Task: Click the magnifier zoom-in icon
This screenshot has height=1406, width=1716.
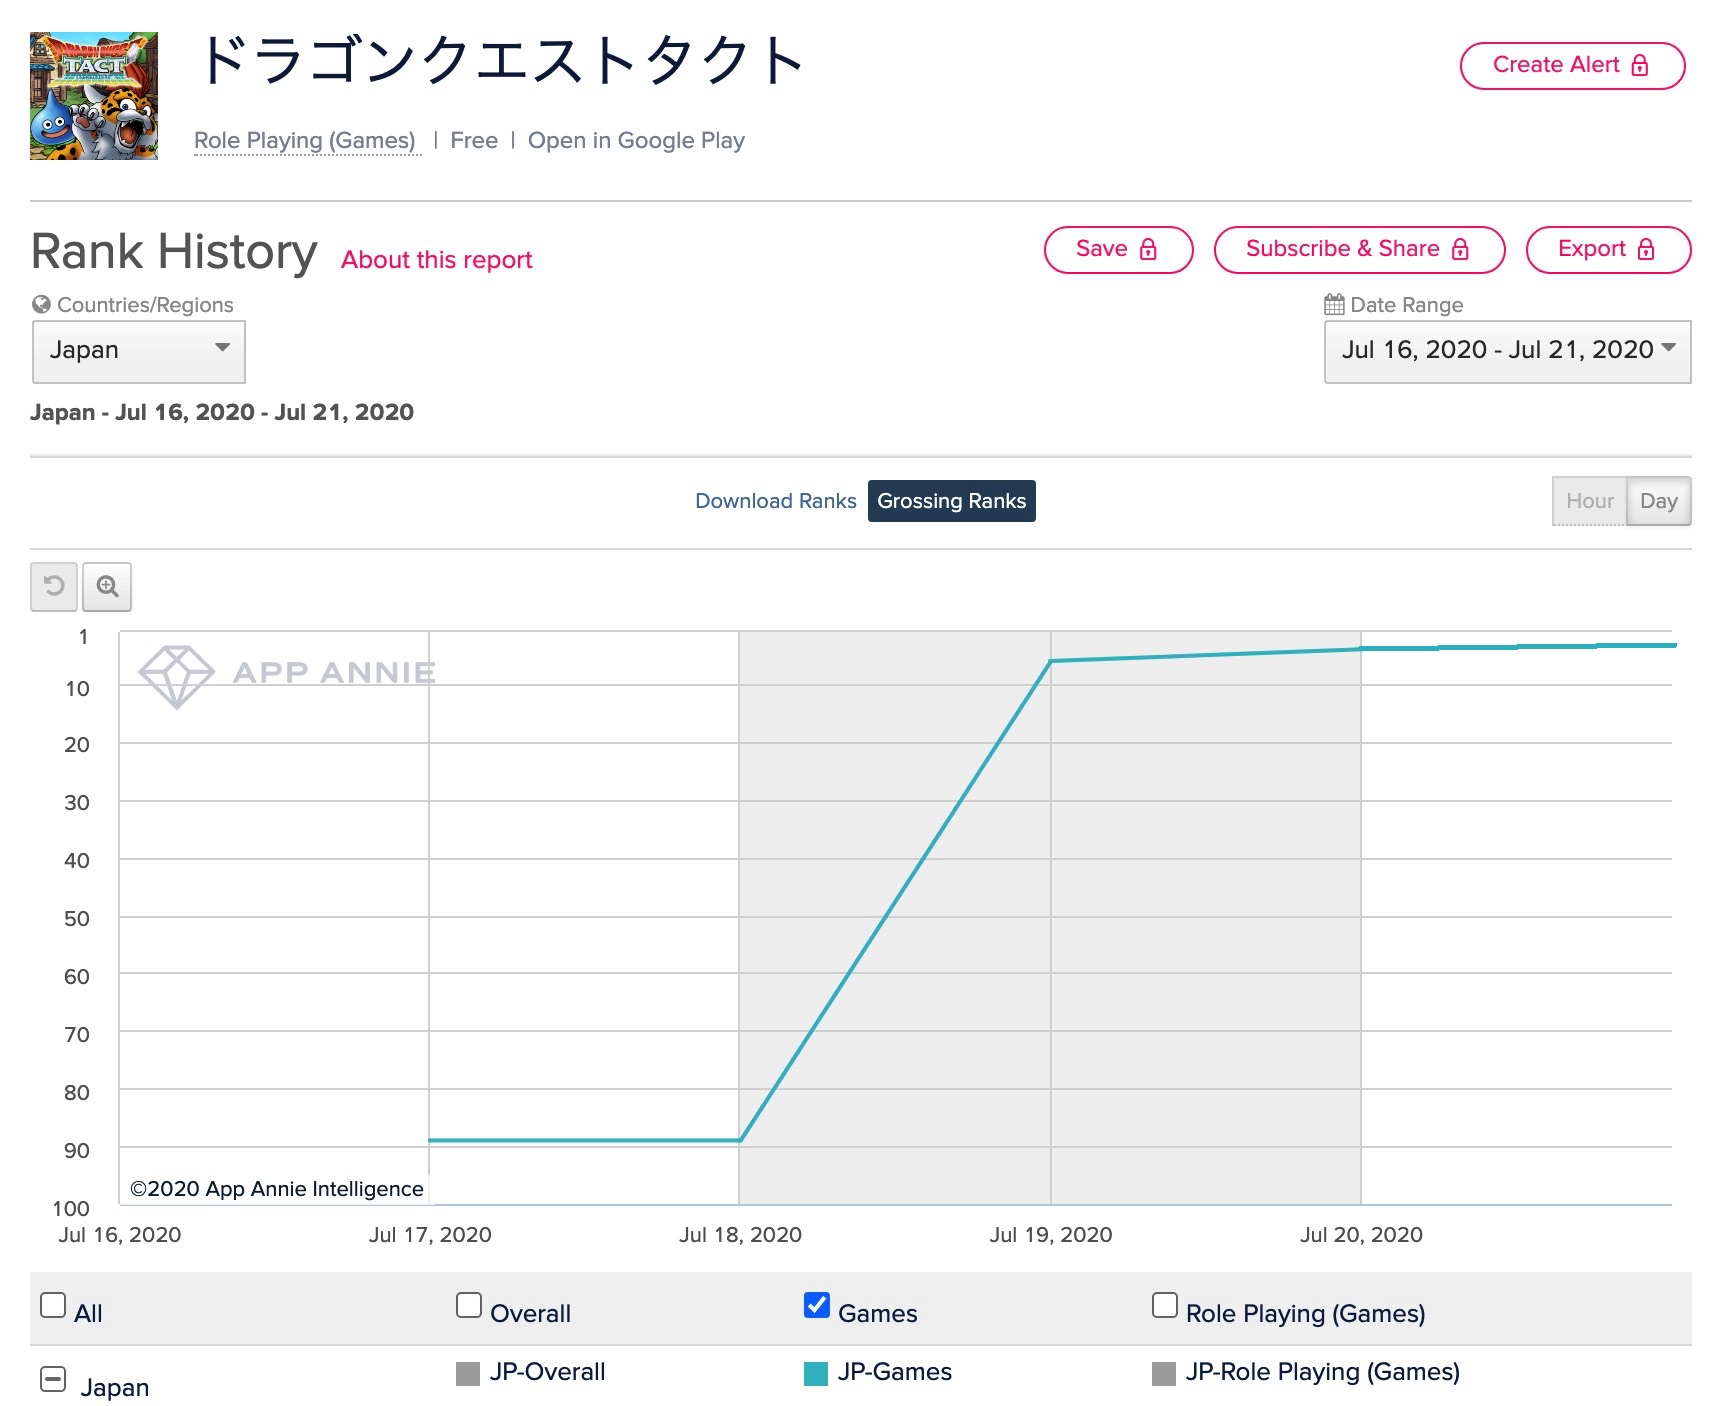Action: (107, 586)
